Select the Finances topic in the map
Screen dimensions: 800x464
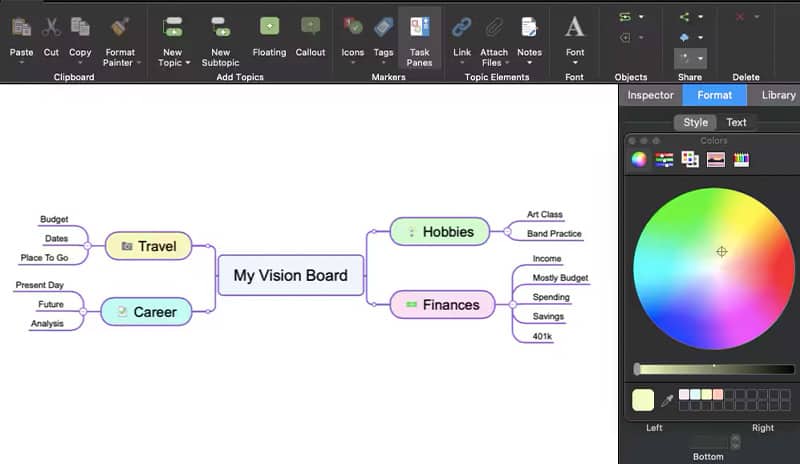(x=443, y=304)
